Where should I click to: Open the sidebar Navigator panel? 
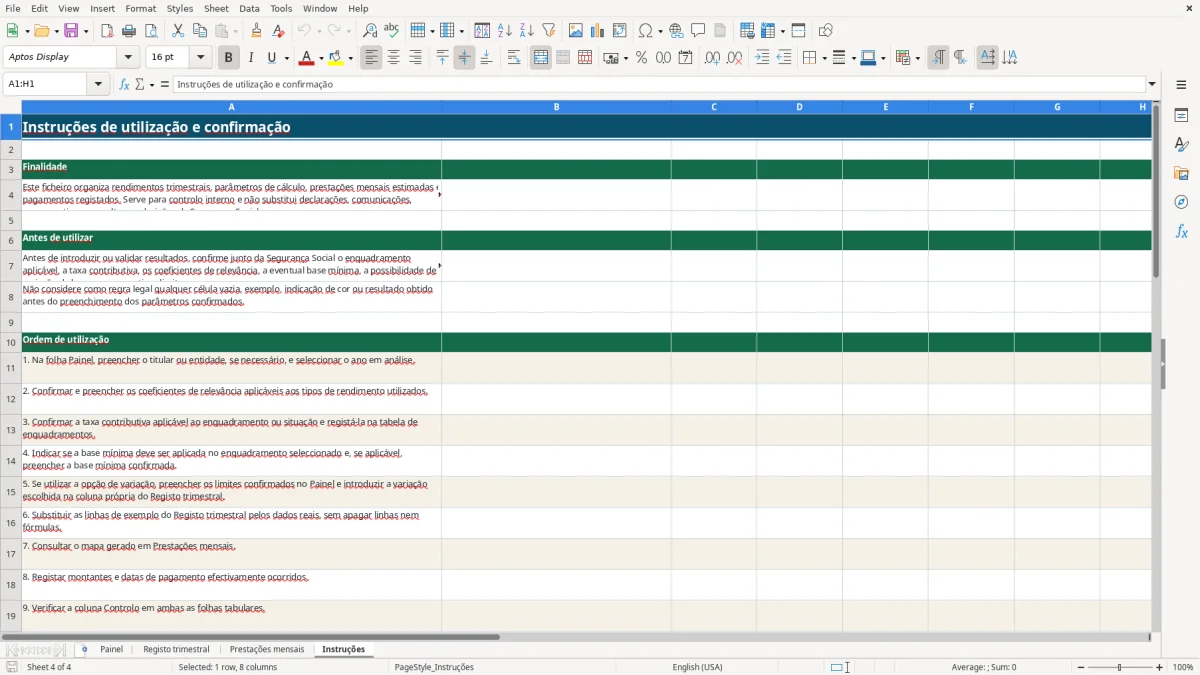(x=1181, y=202)
